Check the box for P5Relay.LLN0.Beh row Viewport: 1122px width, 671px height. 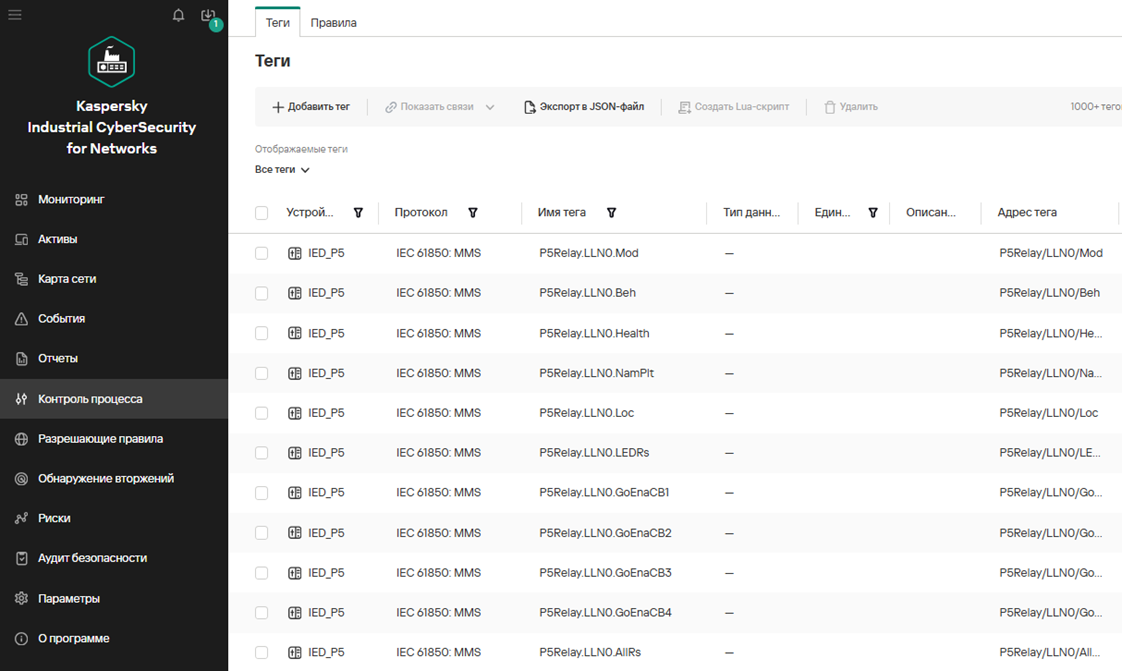(262, 293)
